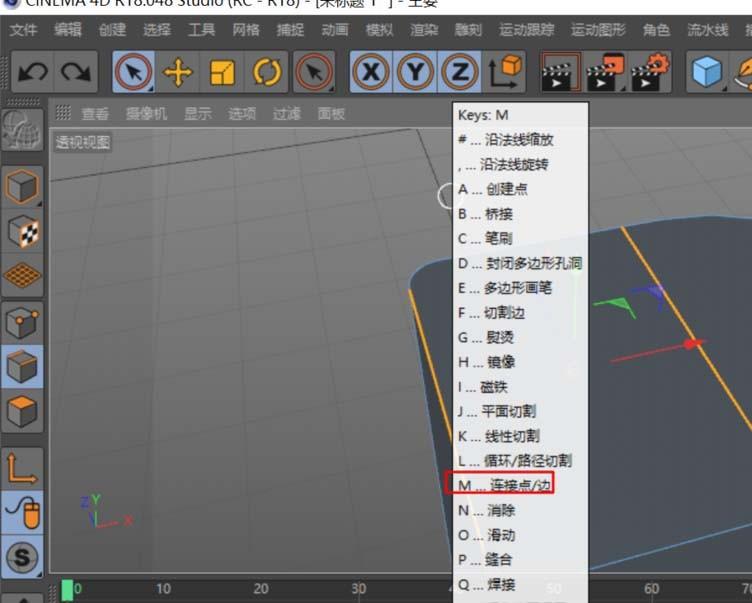Viewport: 752px width, 603px height.
Task: Open the 运动跟踪 menu
Action: click(x=527, y=30)
